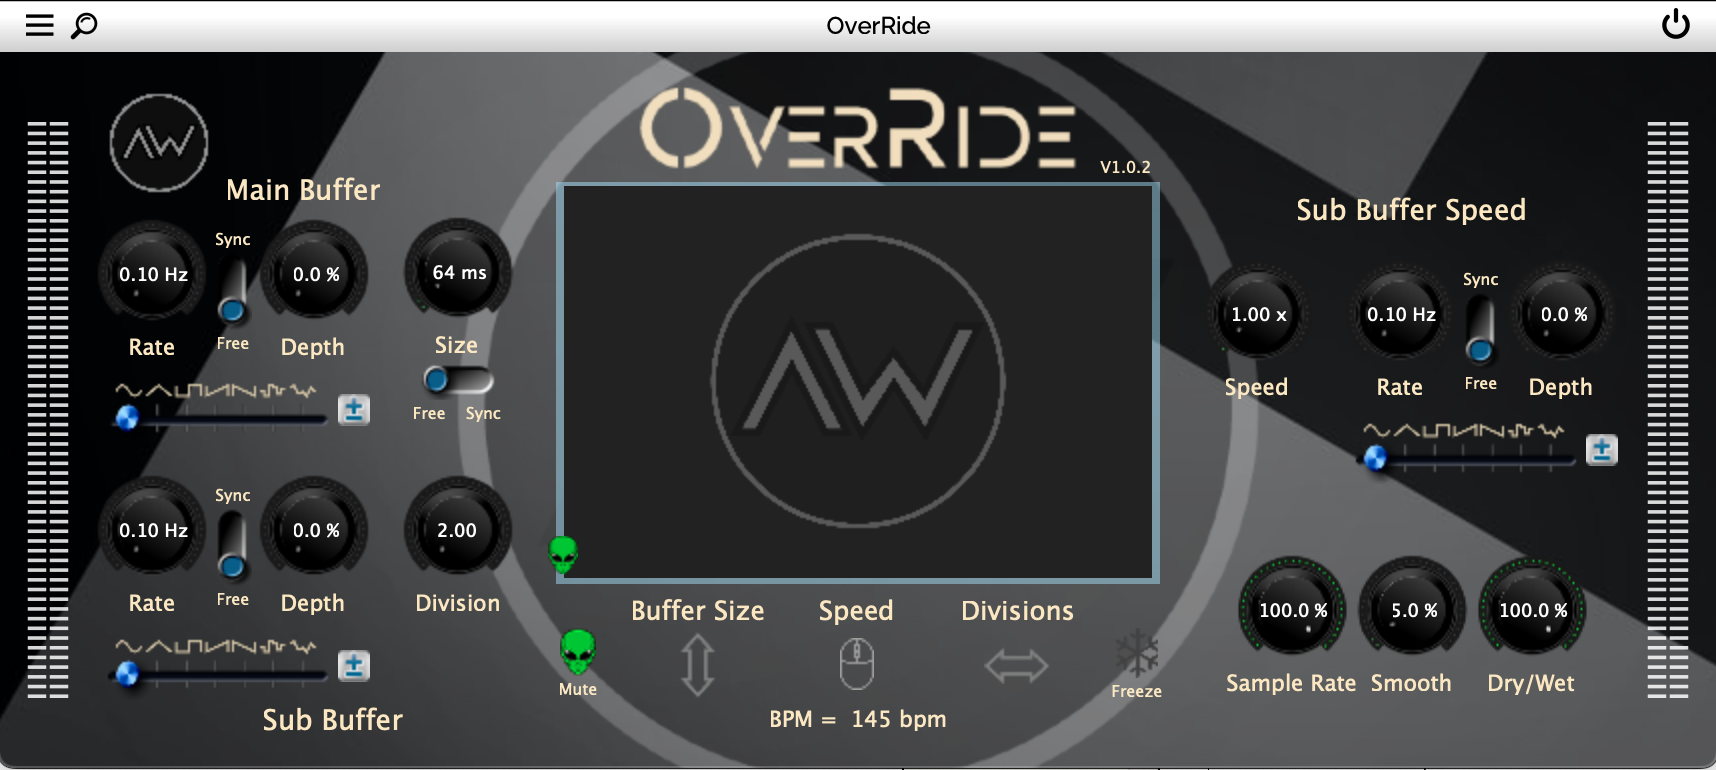Click the Main Buffer heading
The height and width of the screenshot is (770, 1716).
coord(303,190)
